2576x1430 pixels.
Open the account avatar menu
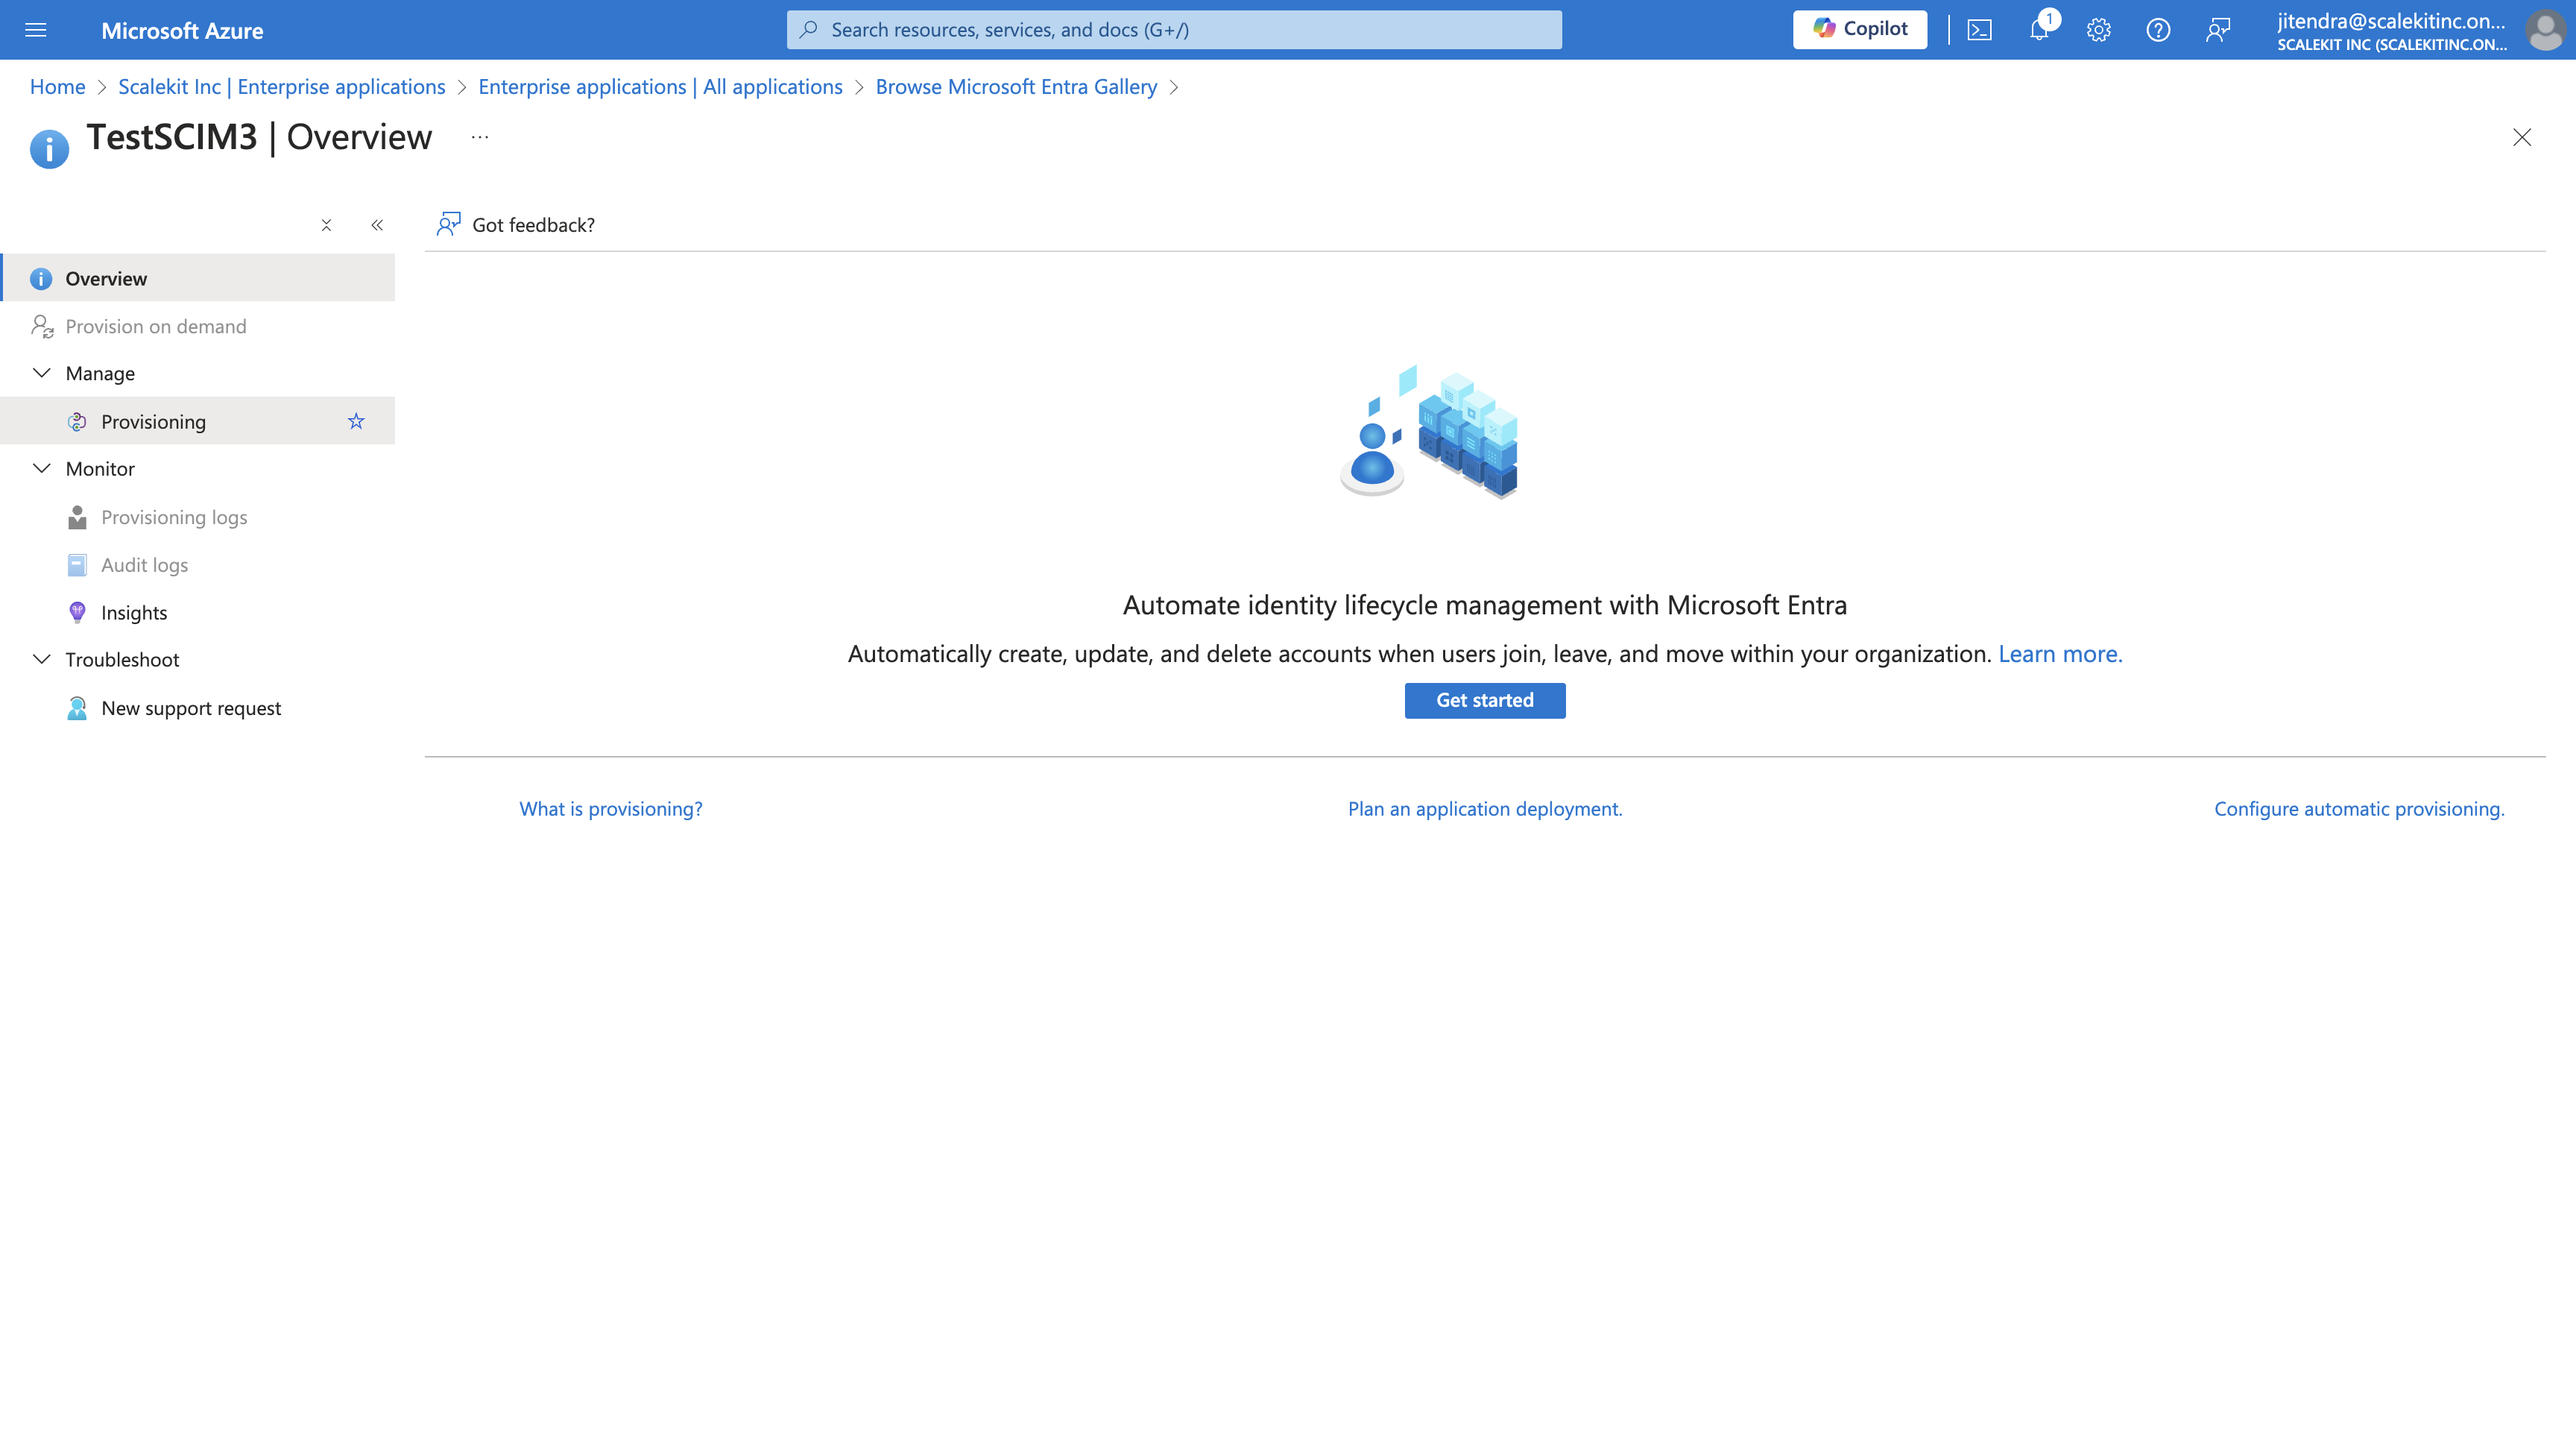[2544, 30]
